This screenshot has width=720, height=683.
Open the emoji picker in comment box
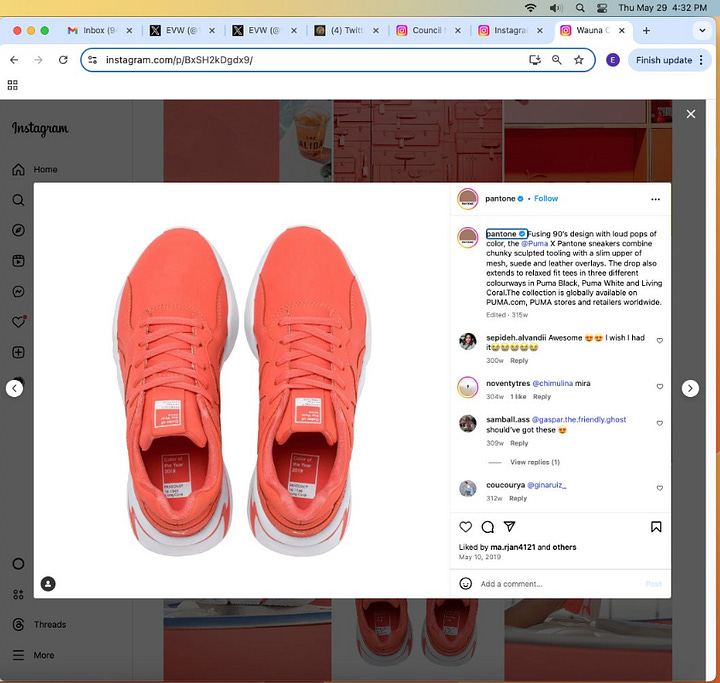pos(466,584)
